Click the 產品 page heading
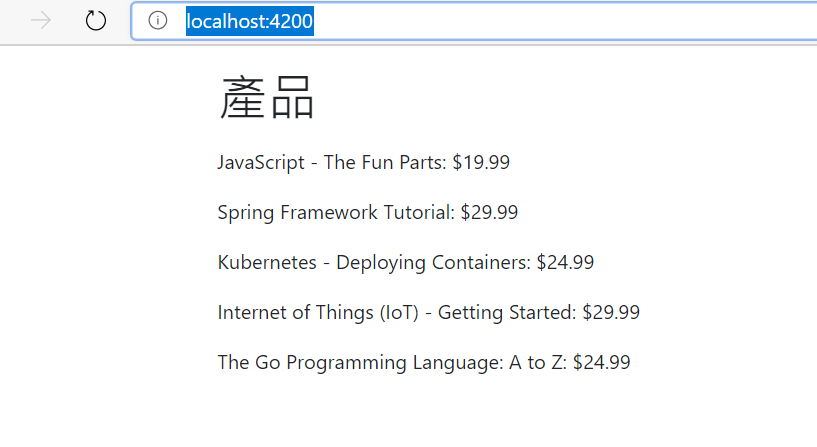The height and width of the screenshot is (447, 817). (267, 97)
